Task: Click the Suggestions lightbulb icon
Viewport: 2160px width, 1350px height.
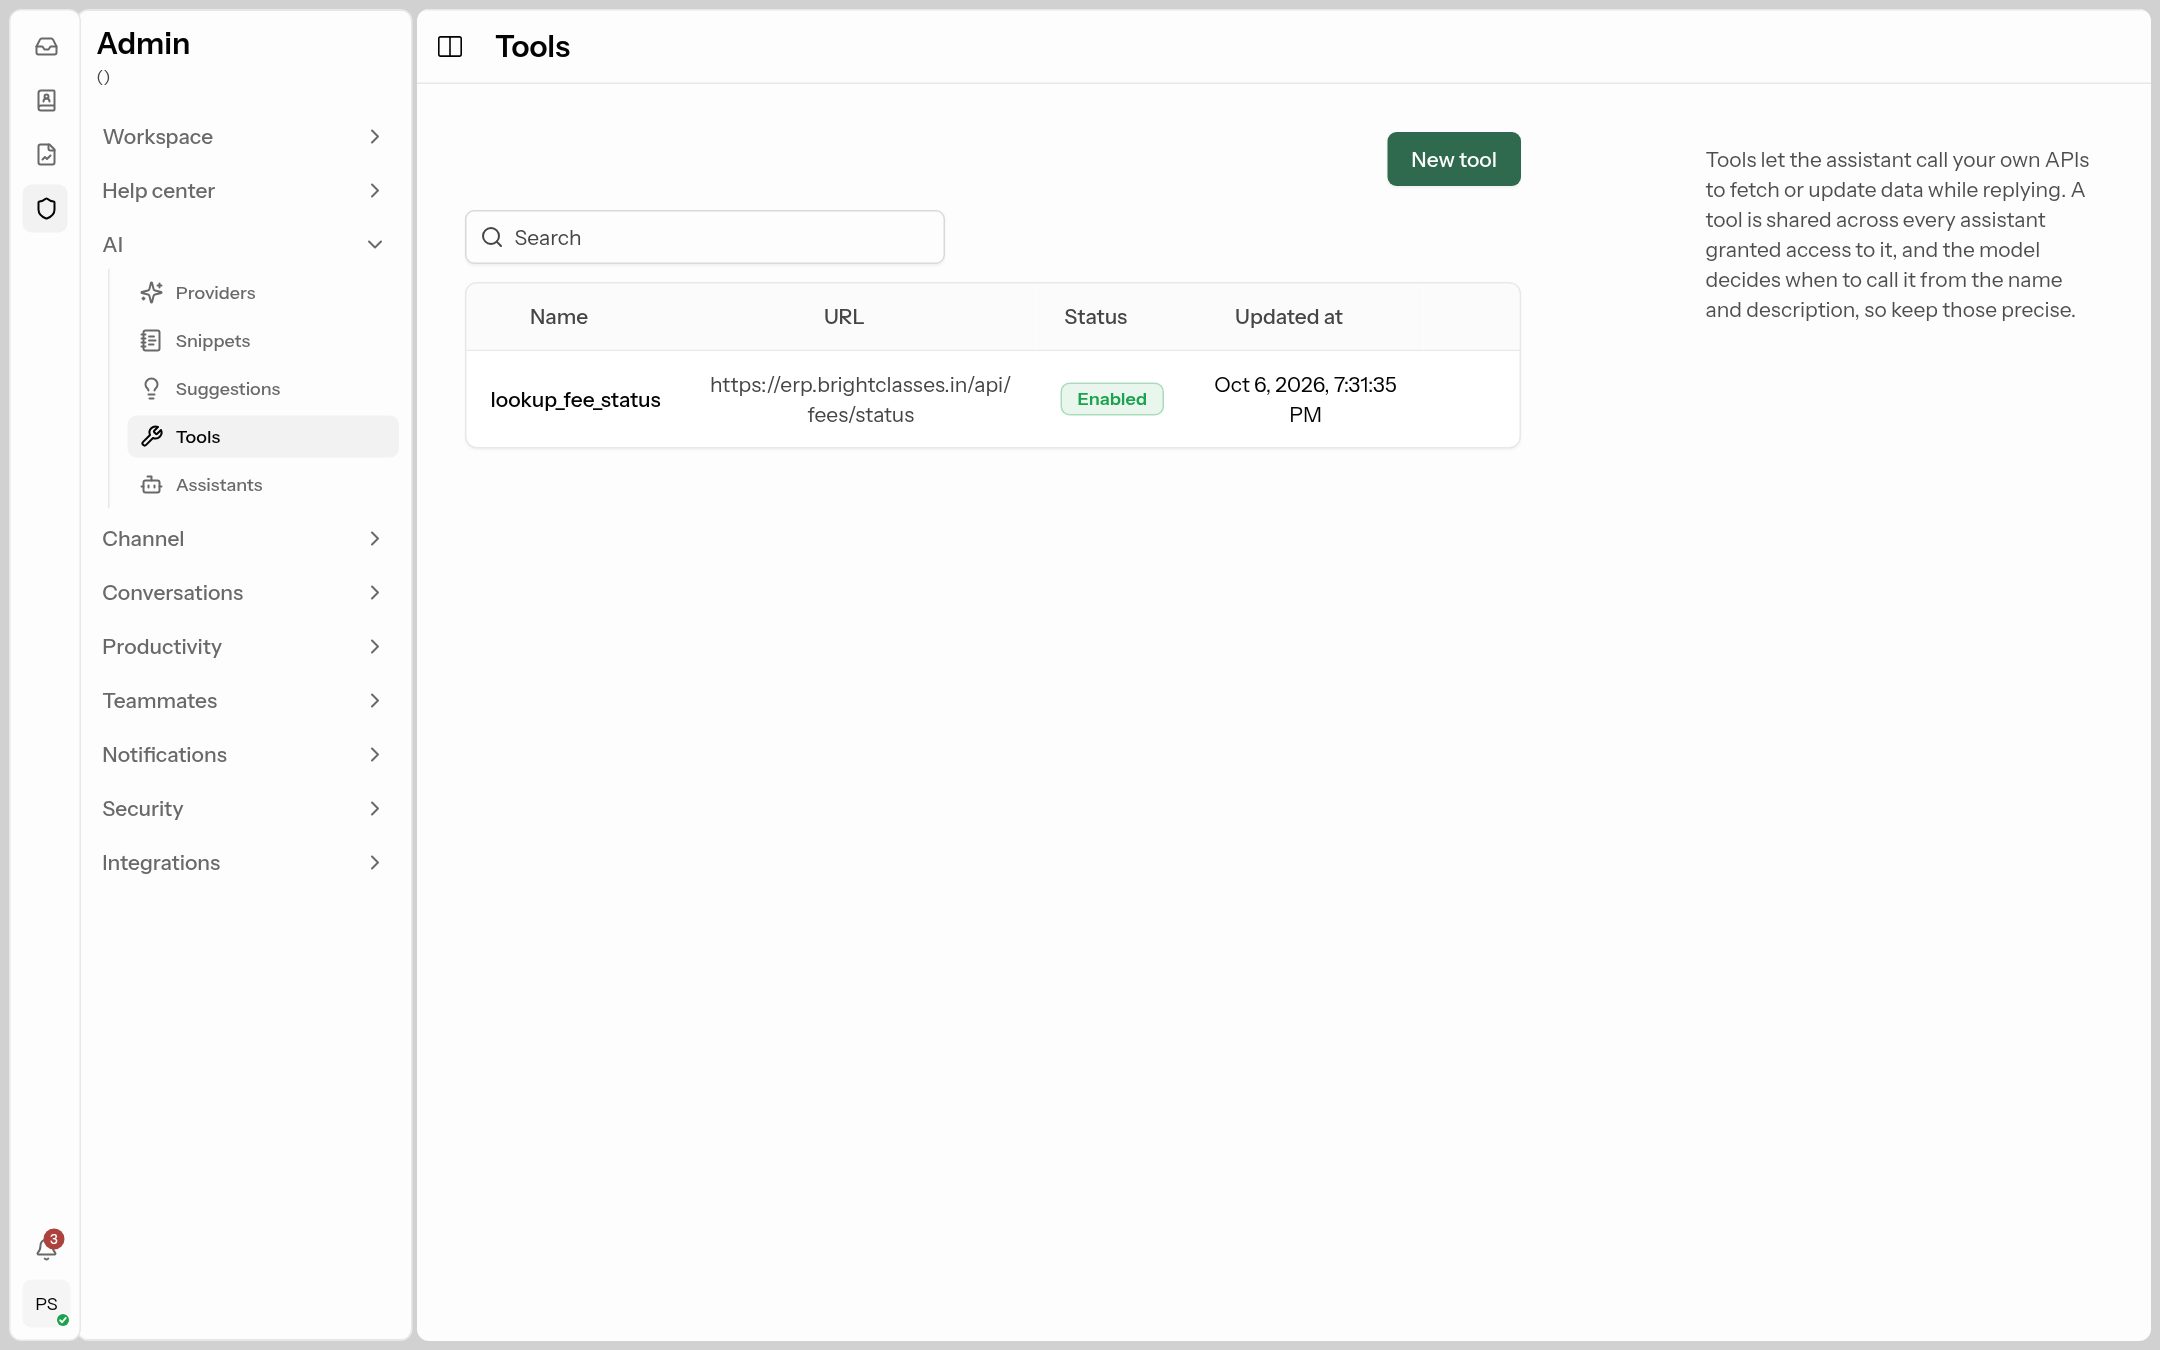Action: click(151, 388)
